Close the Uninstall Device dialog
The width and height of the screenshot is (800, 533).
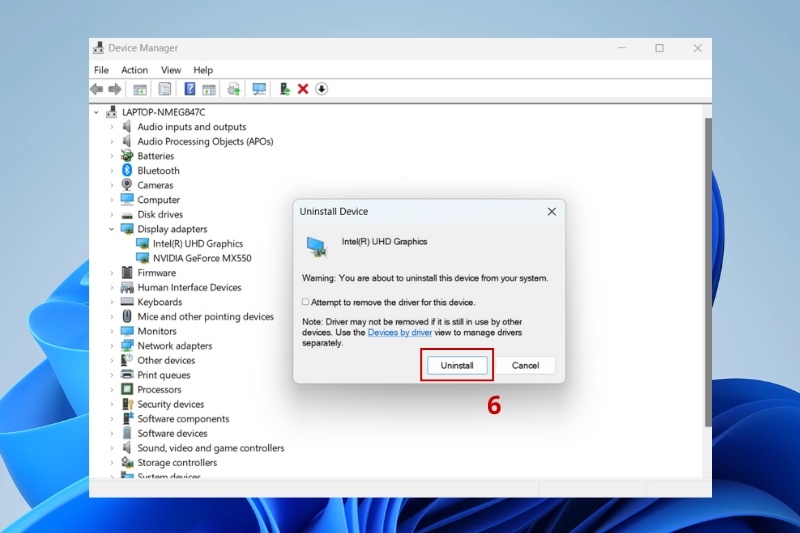pos(552,211)
